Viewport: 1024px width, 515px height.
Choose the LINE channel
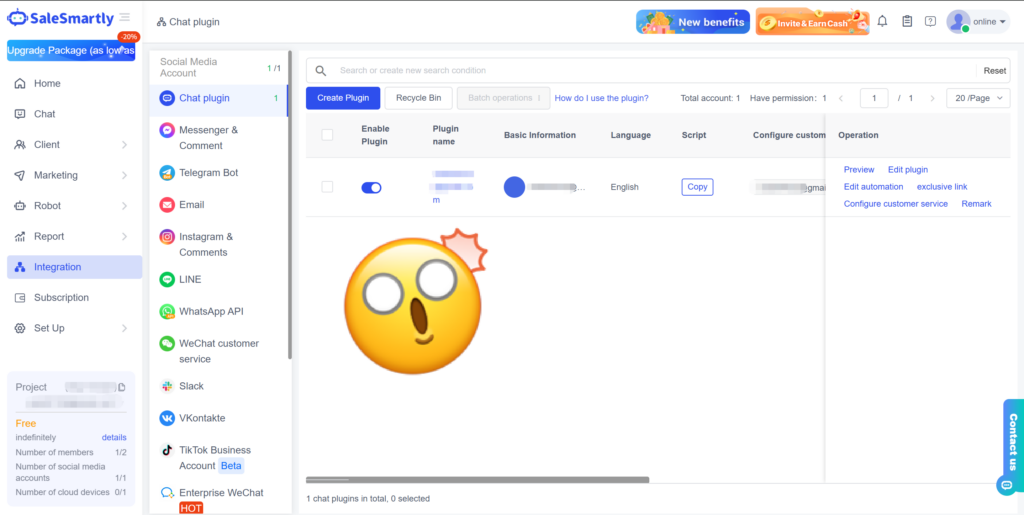click(190, 280)
